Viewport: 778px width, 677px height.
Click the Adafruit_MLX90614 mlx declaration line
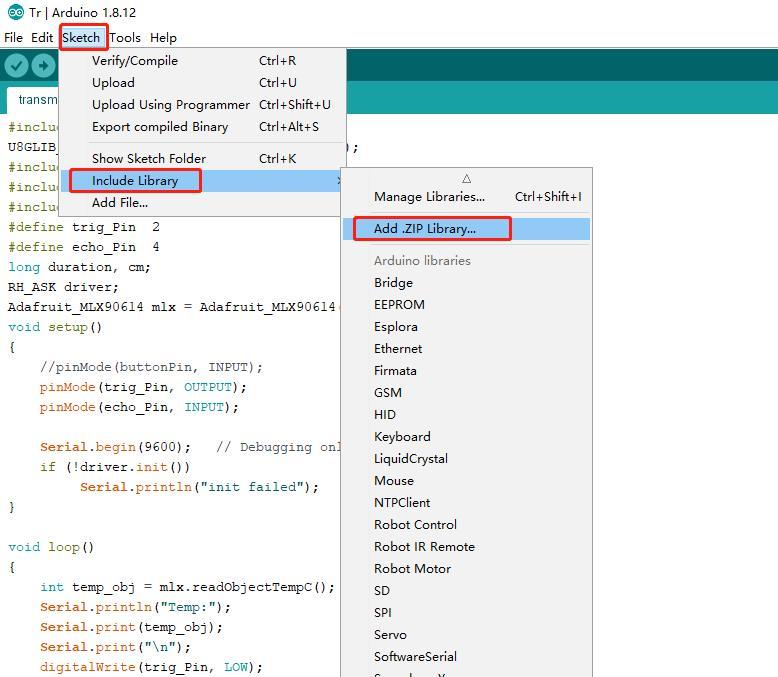(x=174, y=307)
